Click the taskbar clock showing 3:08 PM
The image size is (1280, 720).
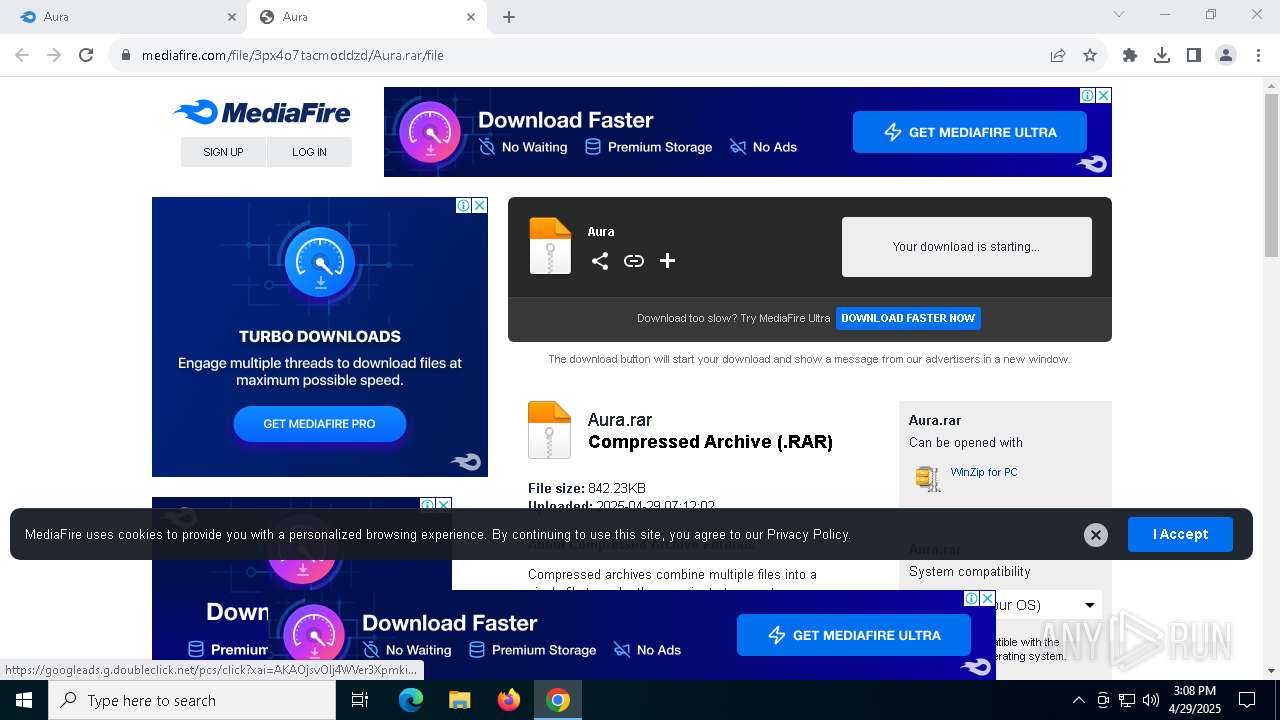tap(1194, 700)
